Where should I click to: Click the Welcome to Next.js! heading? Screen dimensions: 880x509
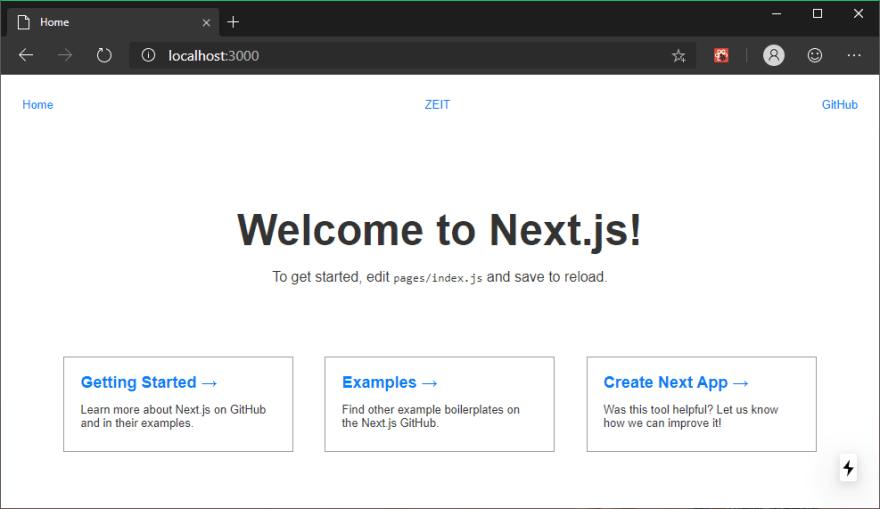439,230
